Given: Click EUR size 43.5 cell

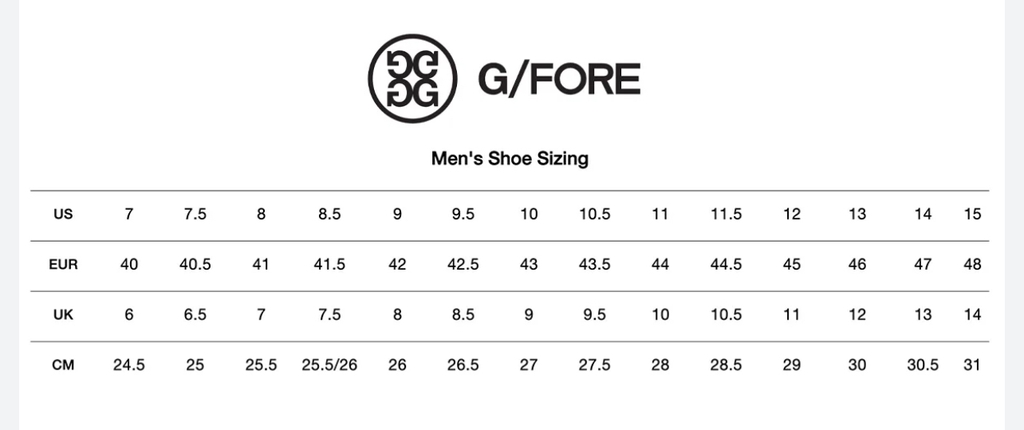Looking at the screenshot, I should (x=595, y=265).
